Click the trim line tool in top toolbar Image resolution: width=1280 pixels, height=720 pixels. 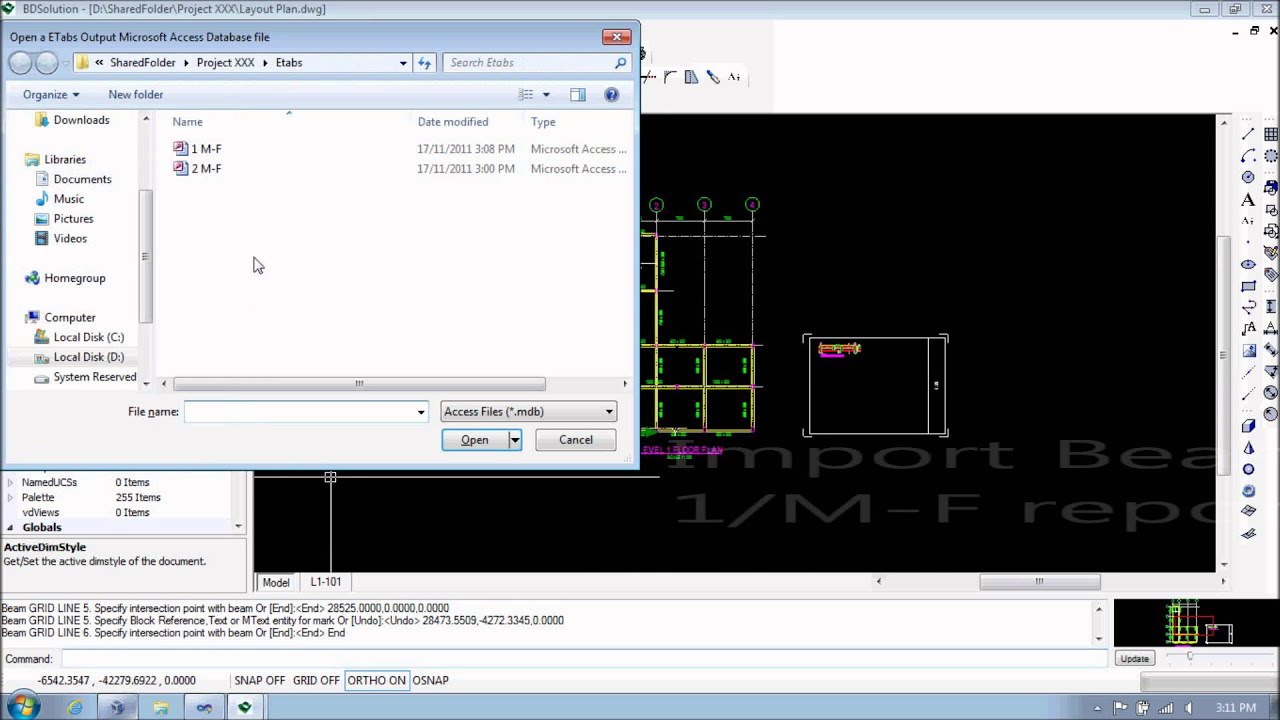click(649, 77)
